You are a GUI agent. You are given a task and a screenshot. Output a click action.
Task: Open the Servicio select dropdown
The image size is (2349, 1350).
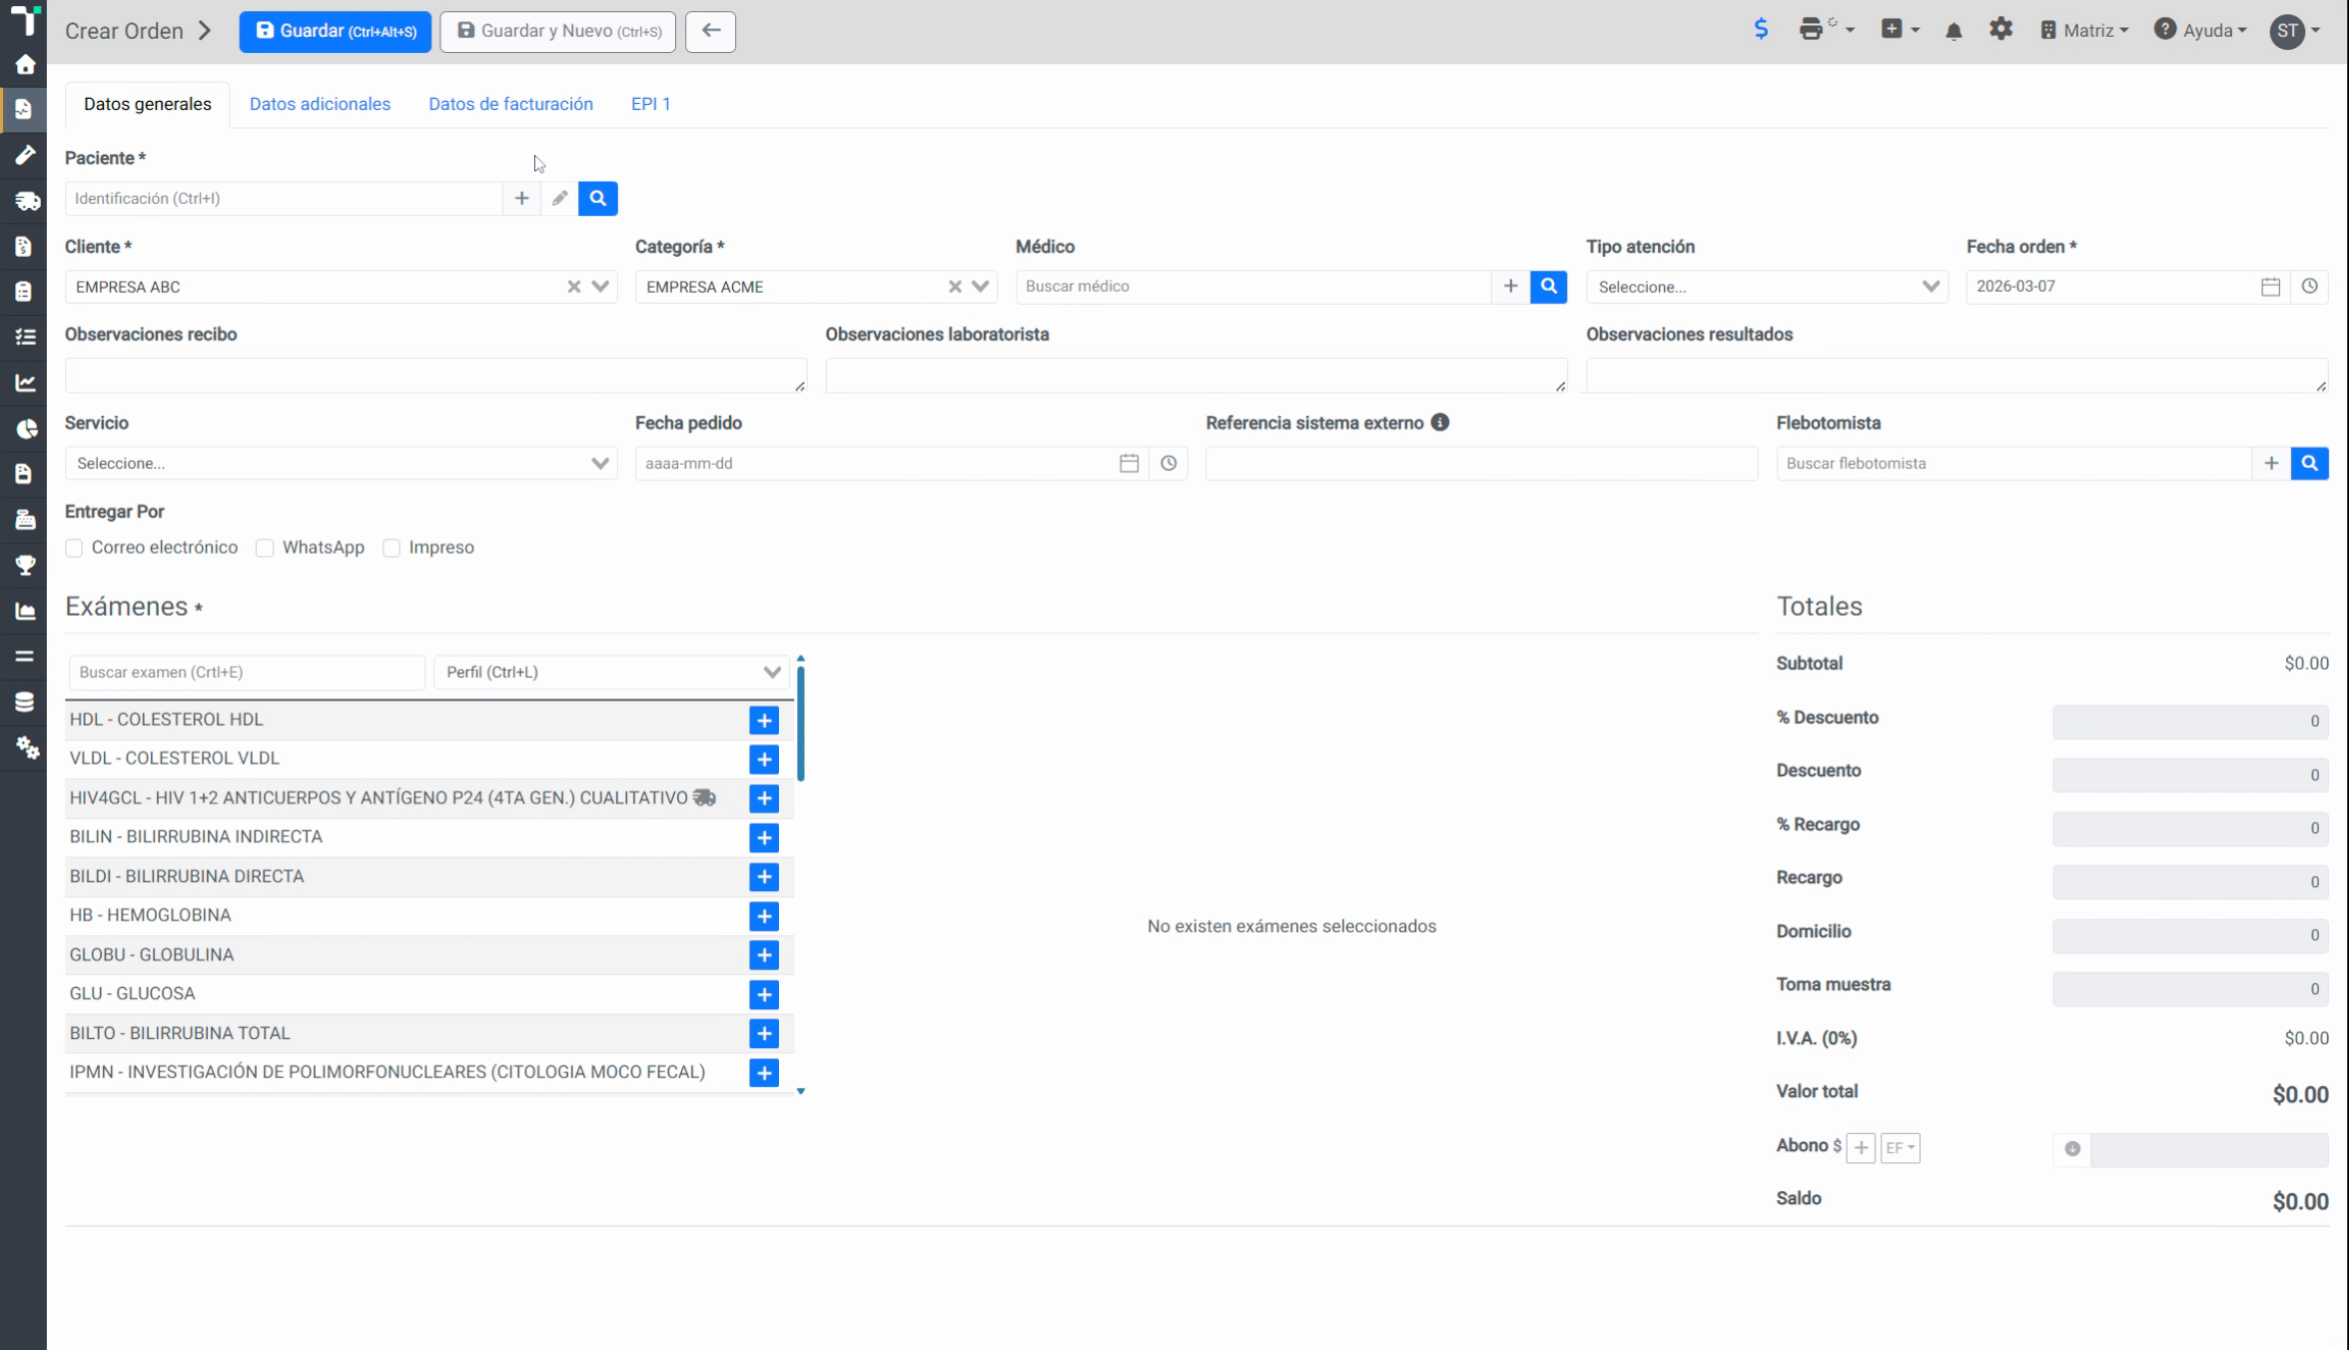click(x=340, y=463)
